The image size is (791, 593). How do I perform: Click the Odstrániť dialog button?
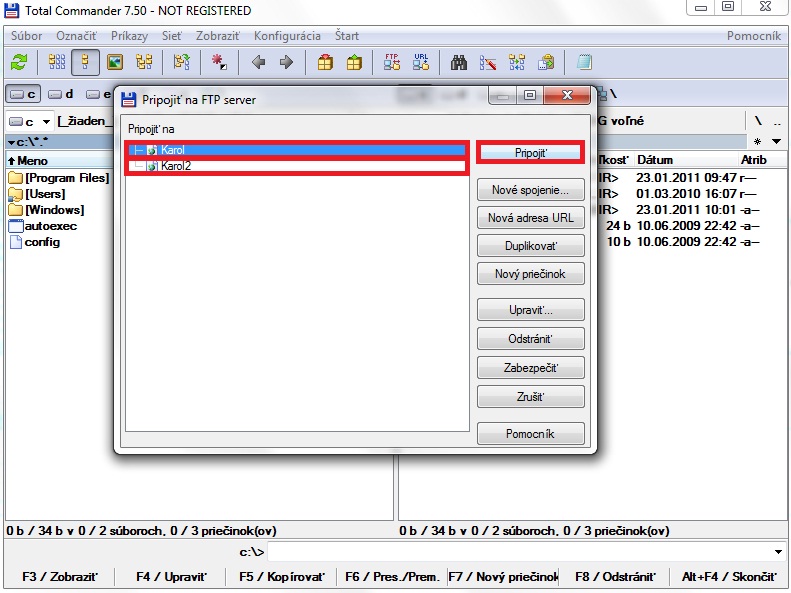click(x=531, y=339)
